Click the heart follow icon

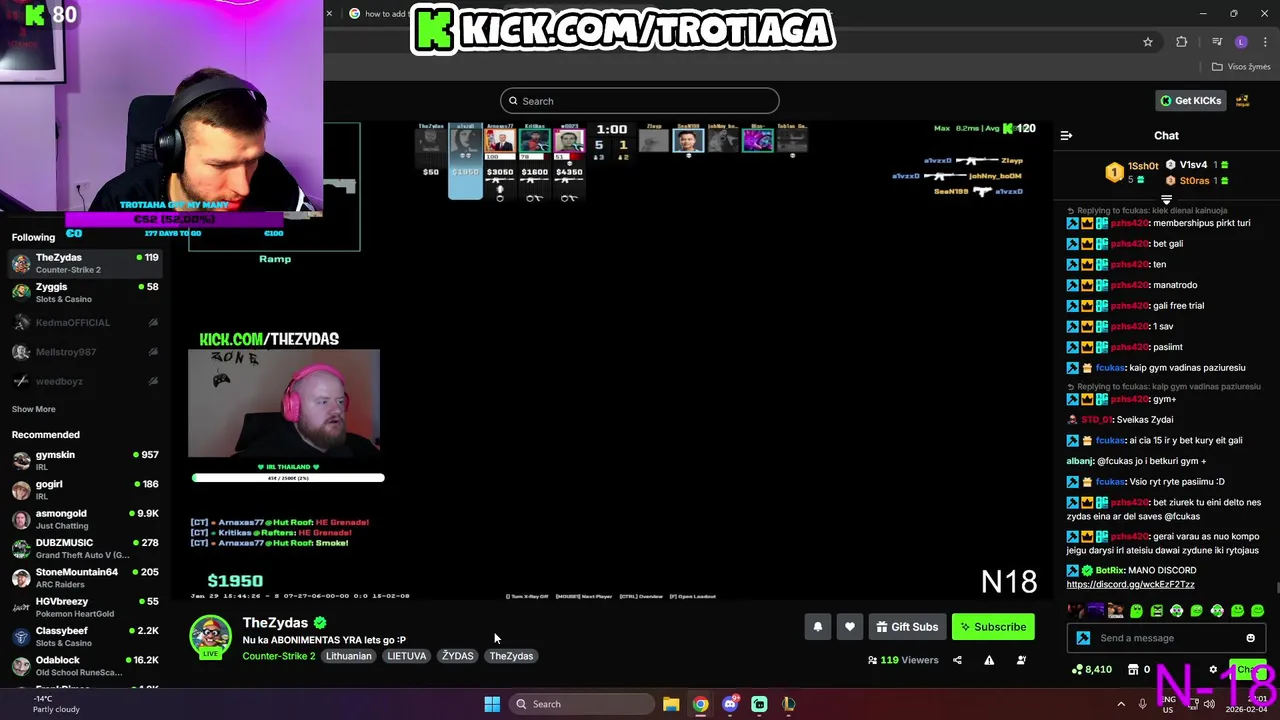849,627
